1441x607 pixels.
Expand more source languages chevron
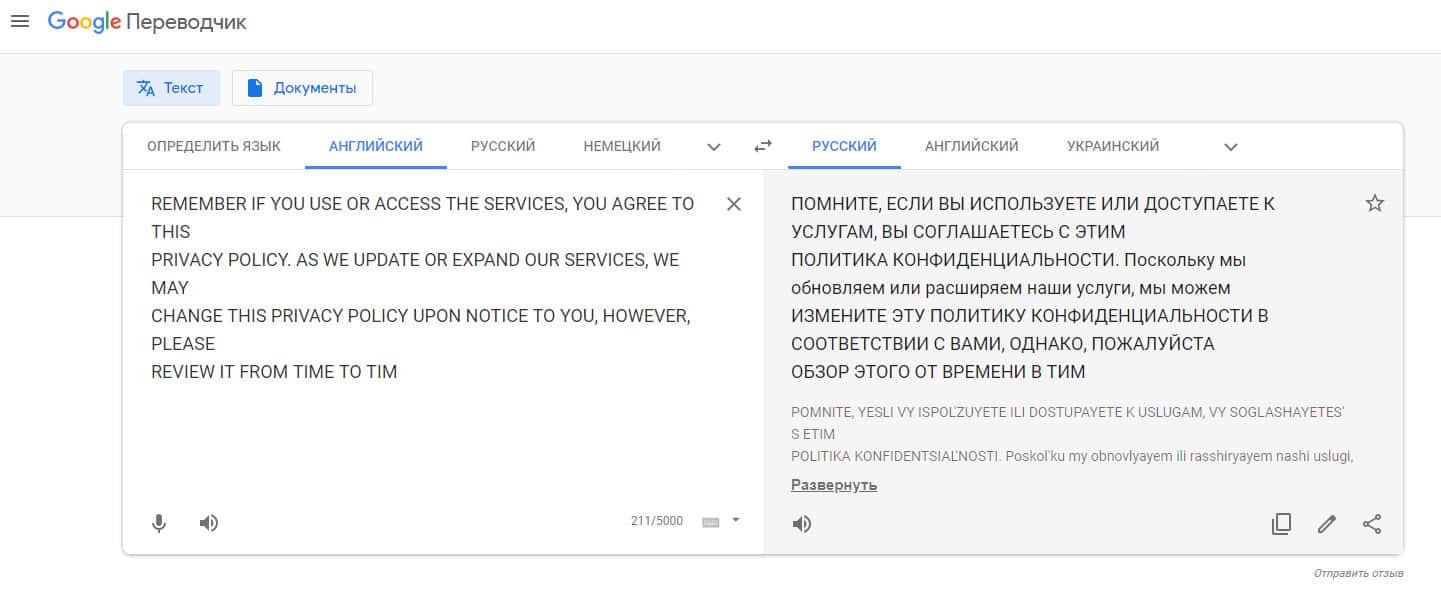click(714, 147)
